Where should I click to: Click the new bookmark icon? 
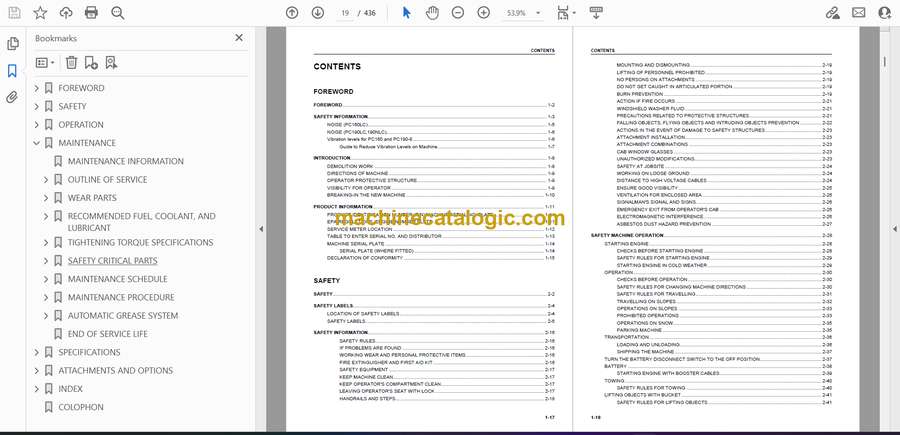click(x=91, y=63)
